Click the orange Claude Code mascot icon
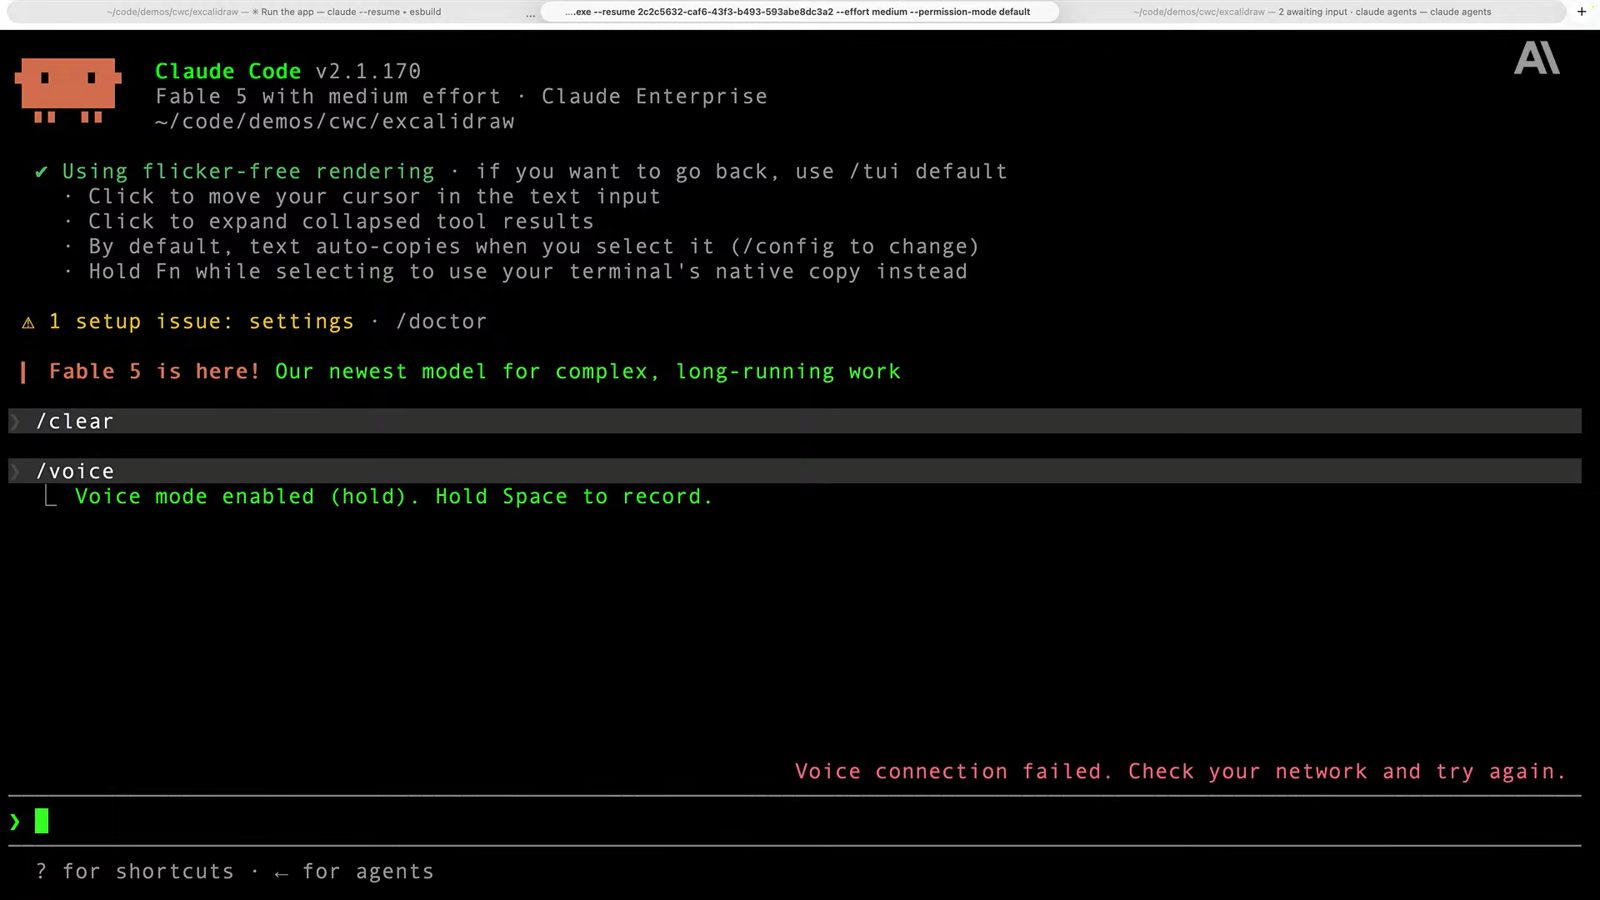This screenshot has width=1600, height=900. click(68, 91)
